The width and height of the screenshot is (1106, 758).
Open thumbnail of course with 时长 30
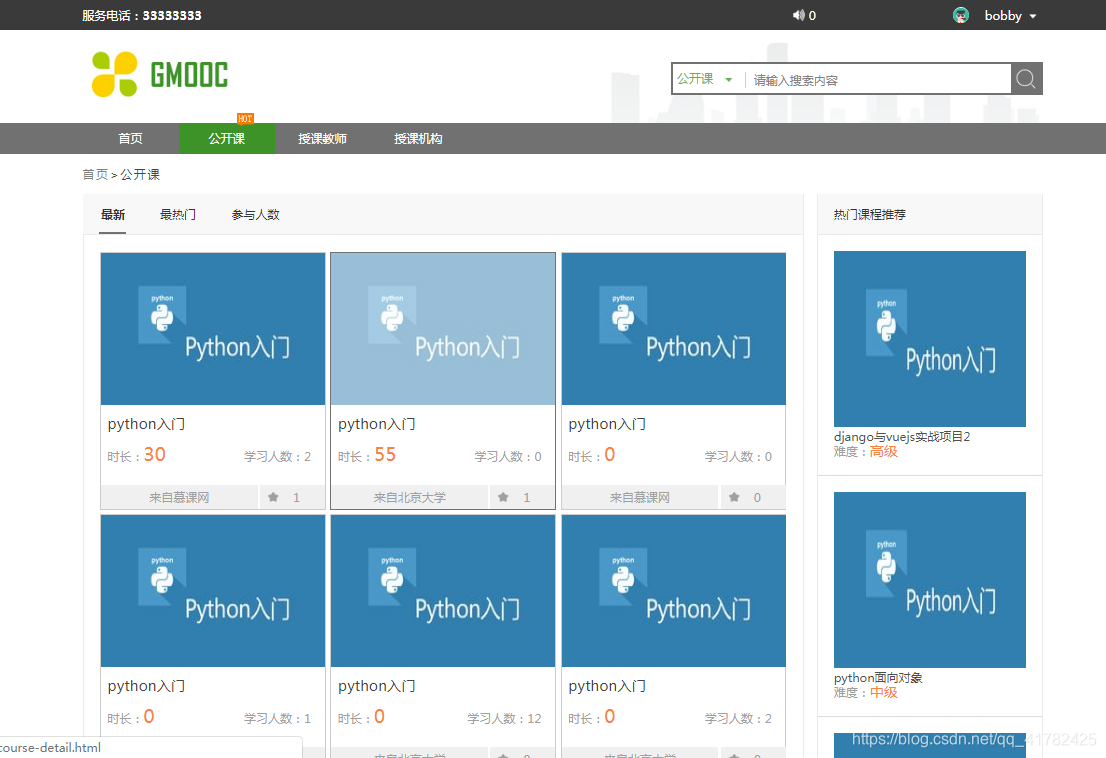point(213,329)
